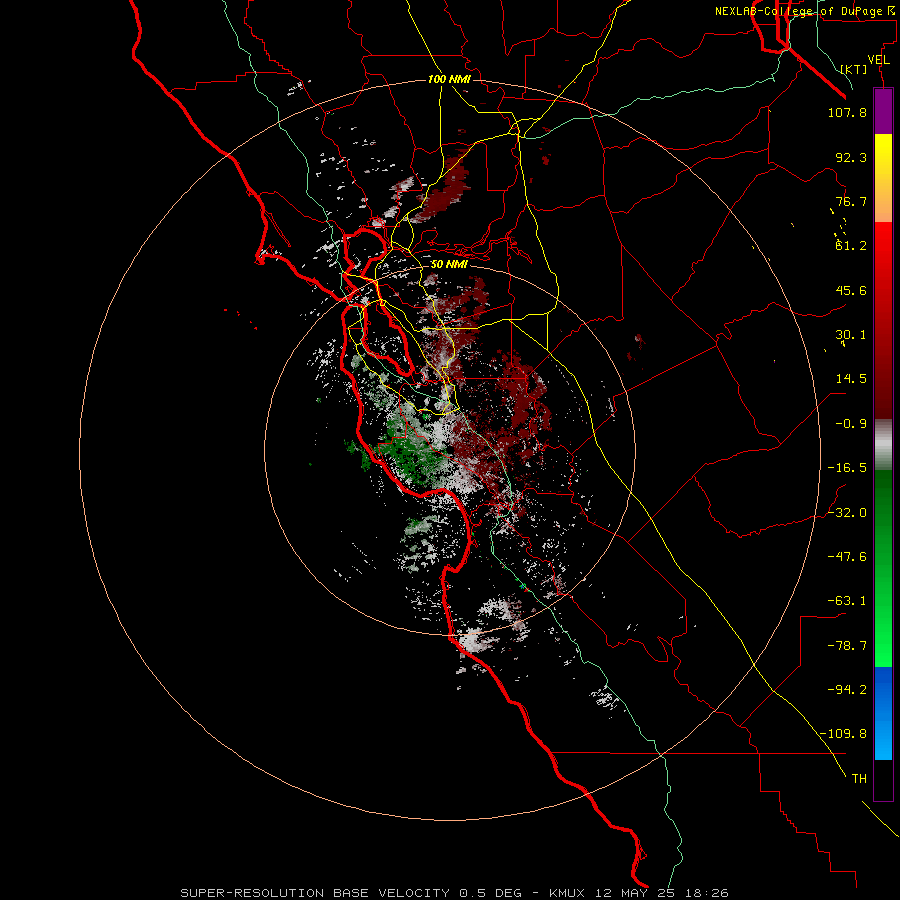Click the -78.7 legend value
The width and height of the screenshot is (900, 900).
(847, 646)
